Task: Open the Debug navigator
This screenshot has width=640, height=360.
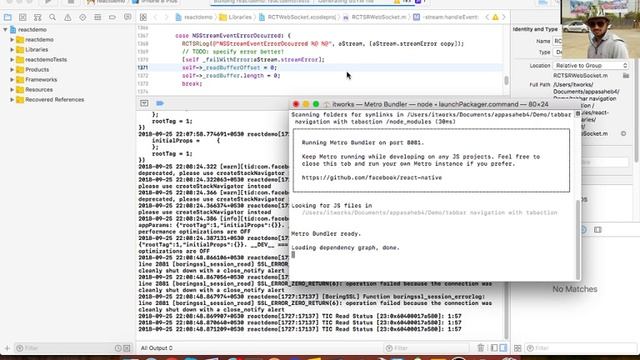Action: (x=98, y=17)
